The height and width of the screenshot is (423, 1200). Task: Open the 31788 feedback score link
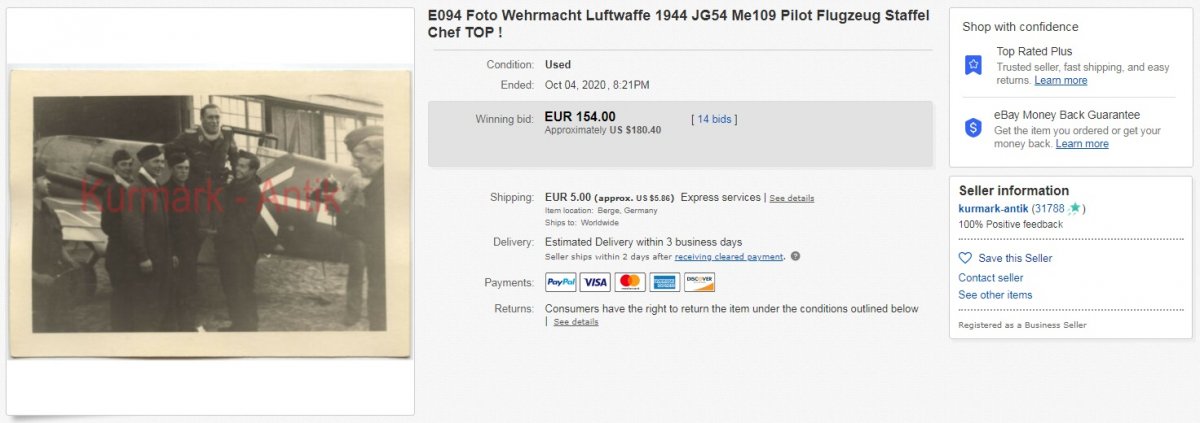coord(1050,208)
